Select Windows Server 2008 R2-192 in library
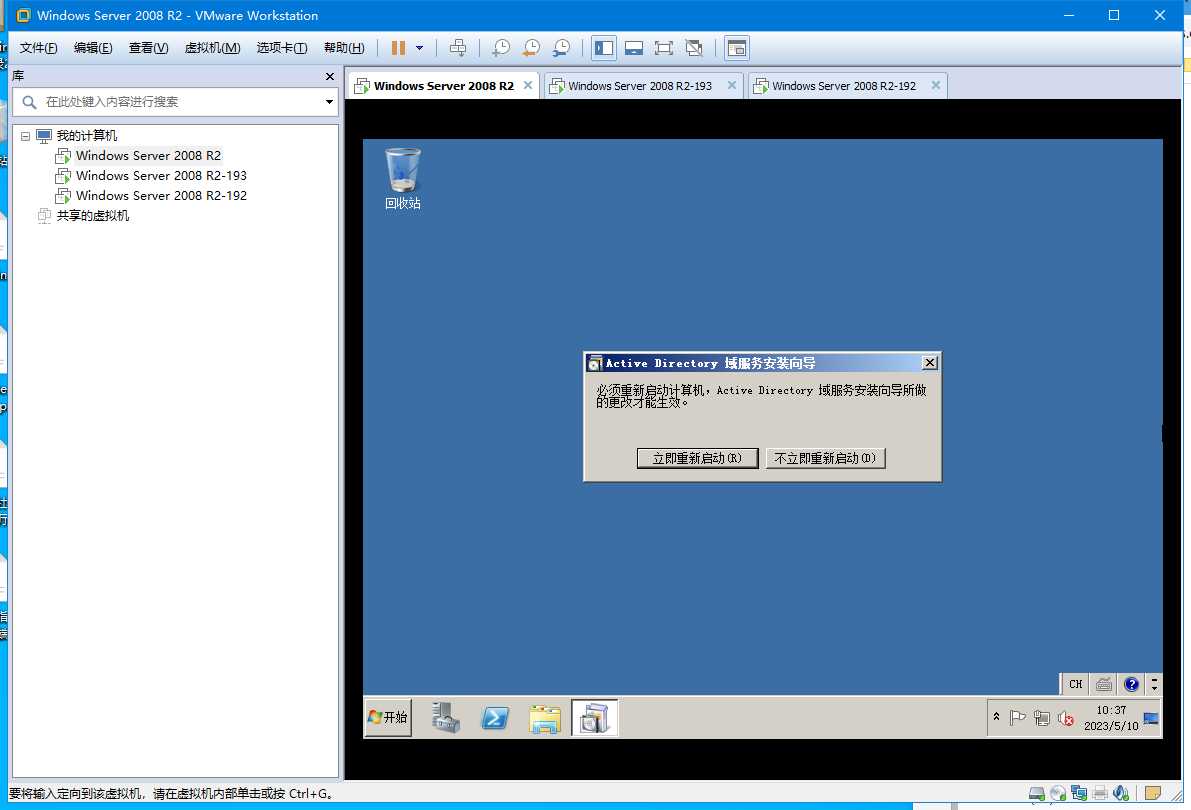This screenshot has height=810, width=1191. 161,195
